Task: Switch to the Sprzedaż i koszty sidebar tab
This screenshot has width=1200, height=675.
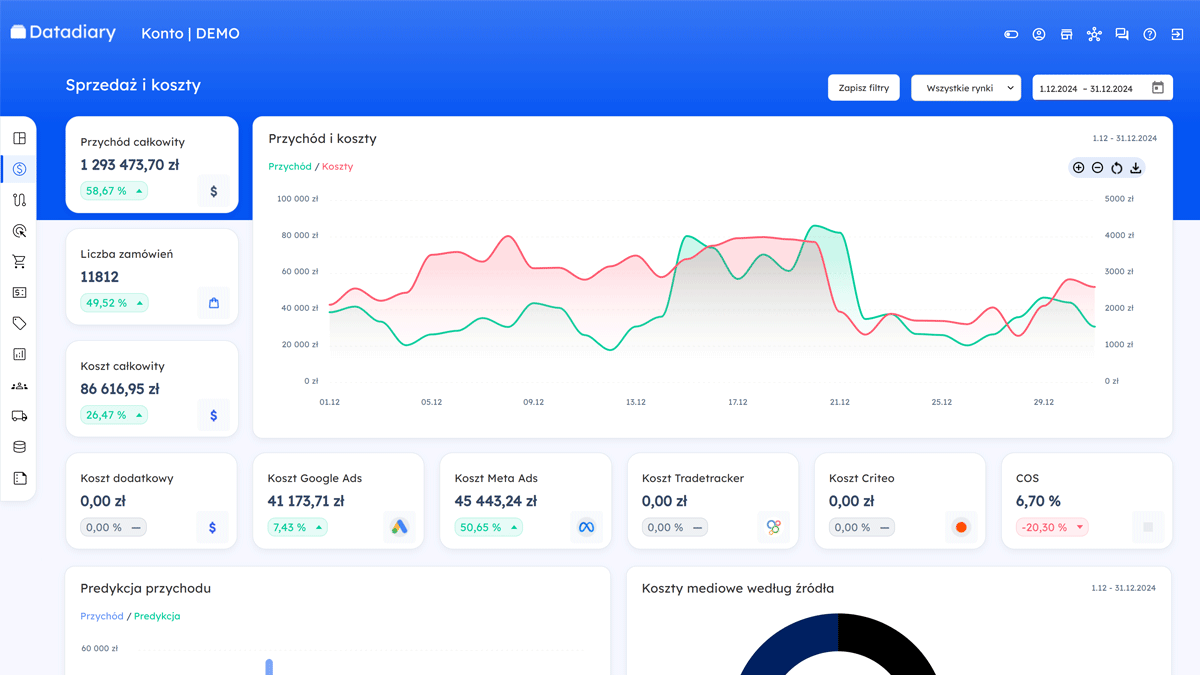Action: [19, 169]
